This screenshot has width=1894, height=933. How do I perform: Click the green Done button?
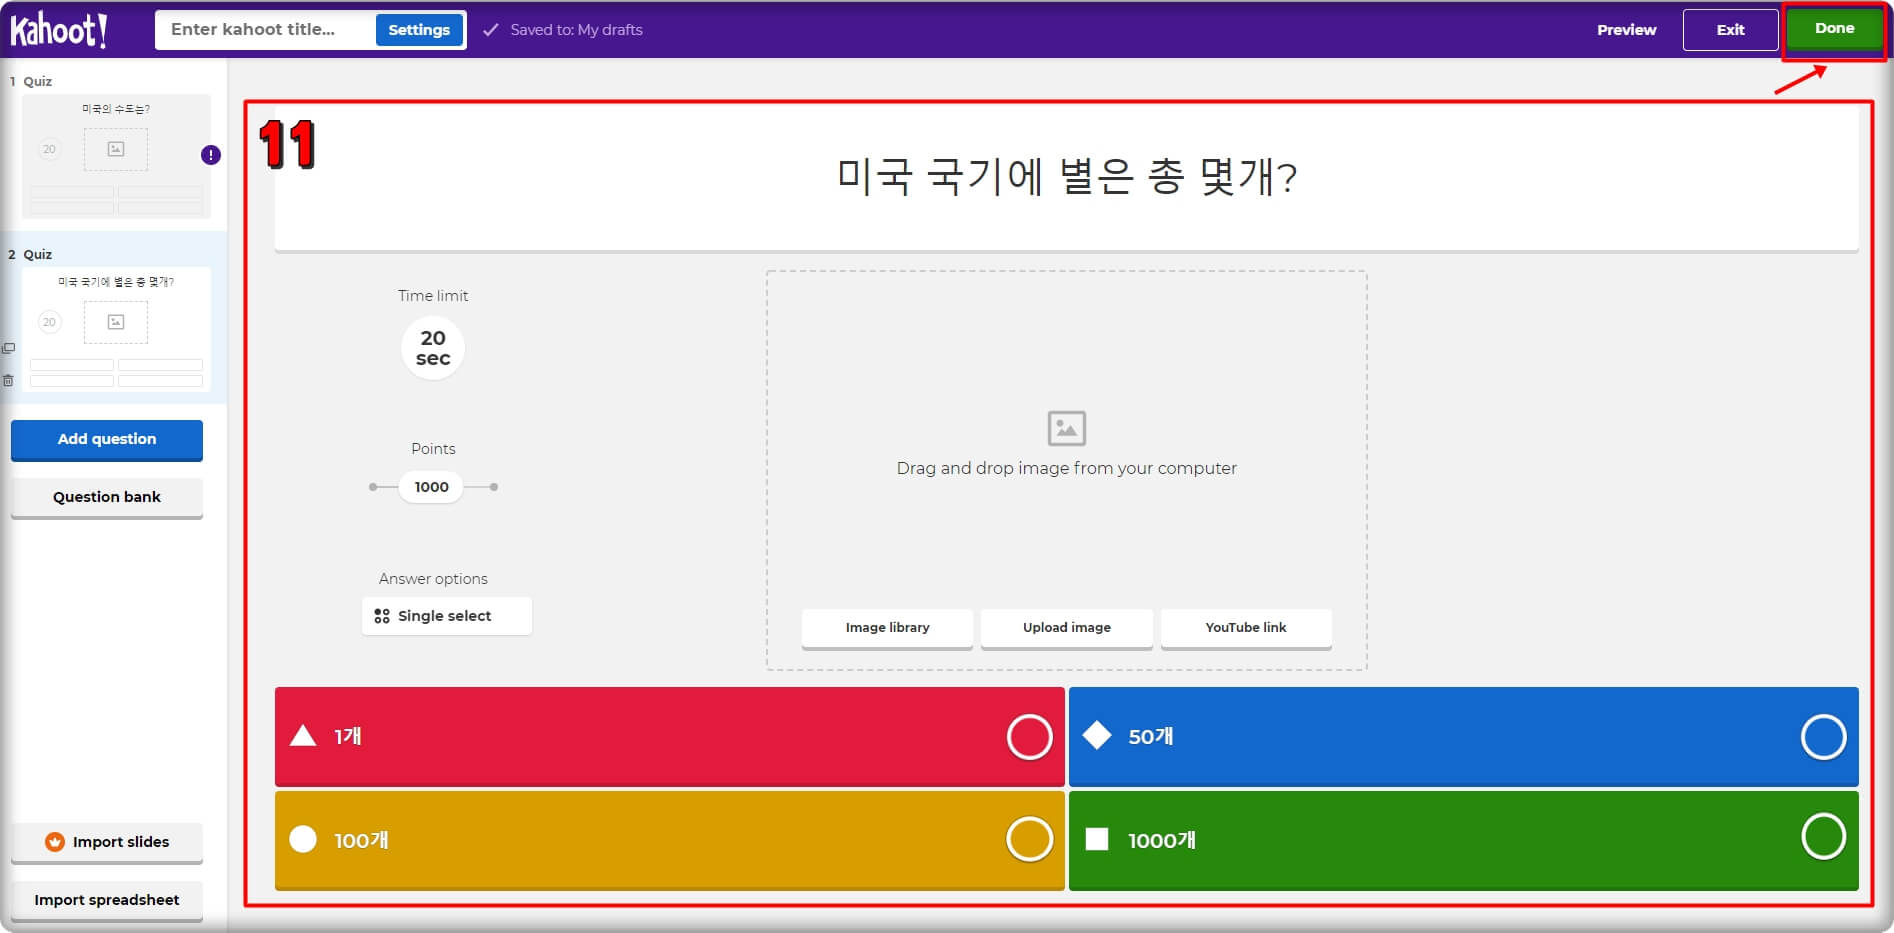[1834, 29]
